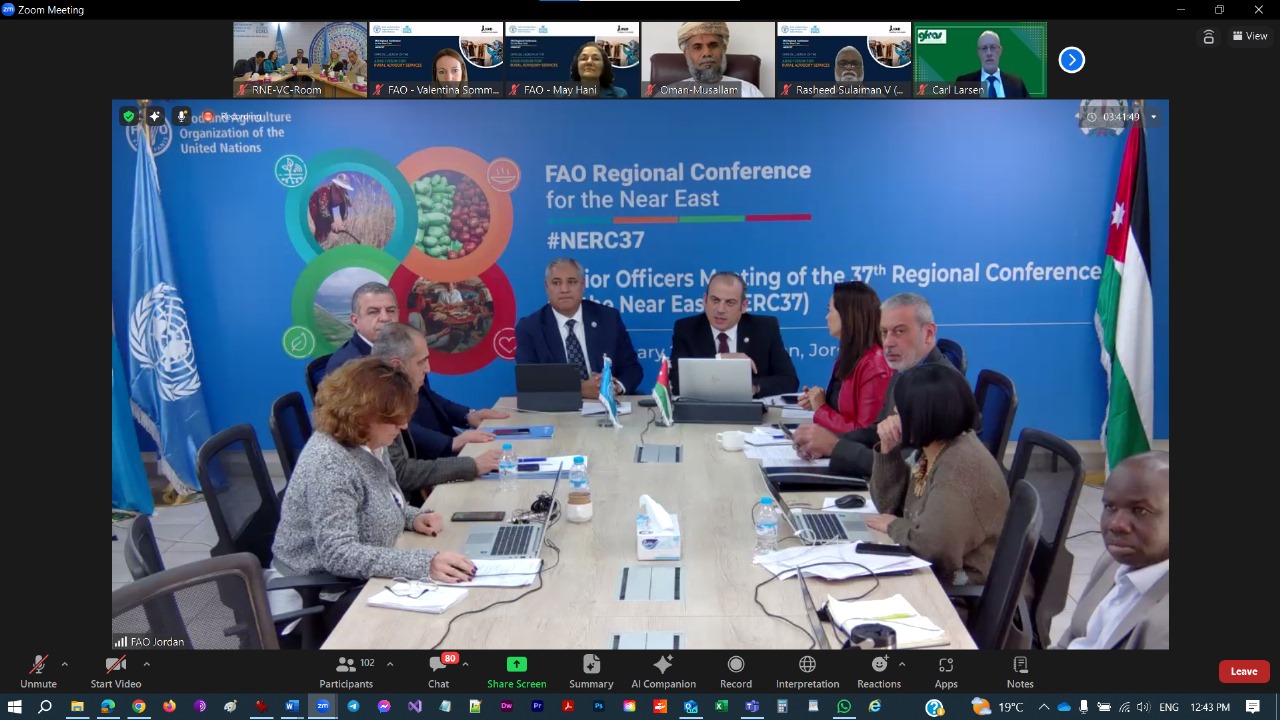Click the Recording indicator in the video
Screen dimensions: 1280x720
point(232,117)
